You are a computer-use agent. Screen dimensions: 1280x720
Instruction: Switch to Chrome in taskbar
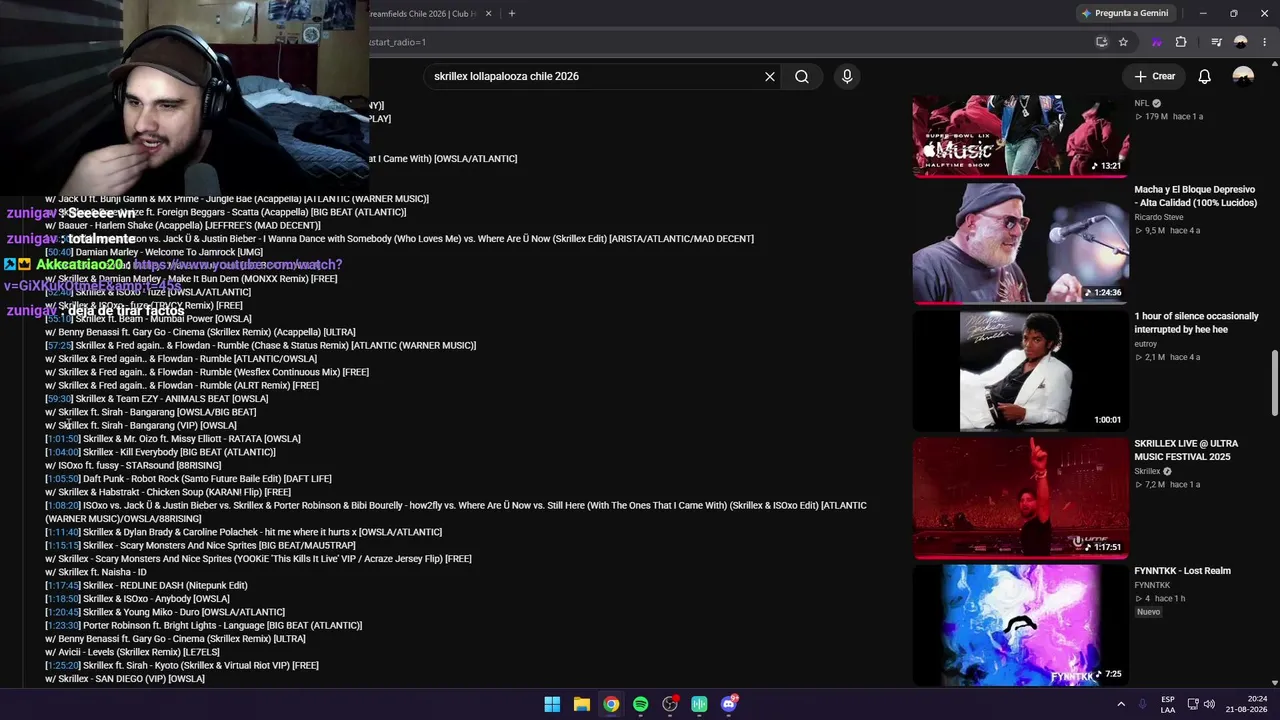(x=611, y=704)
